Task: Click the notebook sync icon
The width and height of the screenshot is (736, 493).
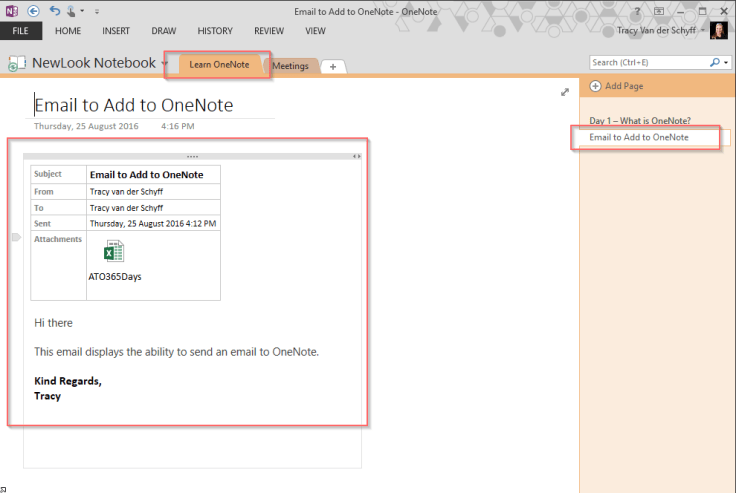Action: click(16, 63)
